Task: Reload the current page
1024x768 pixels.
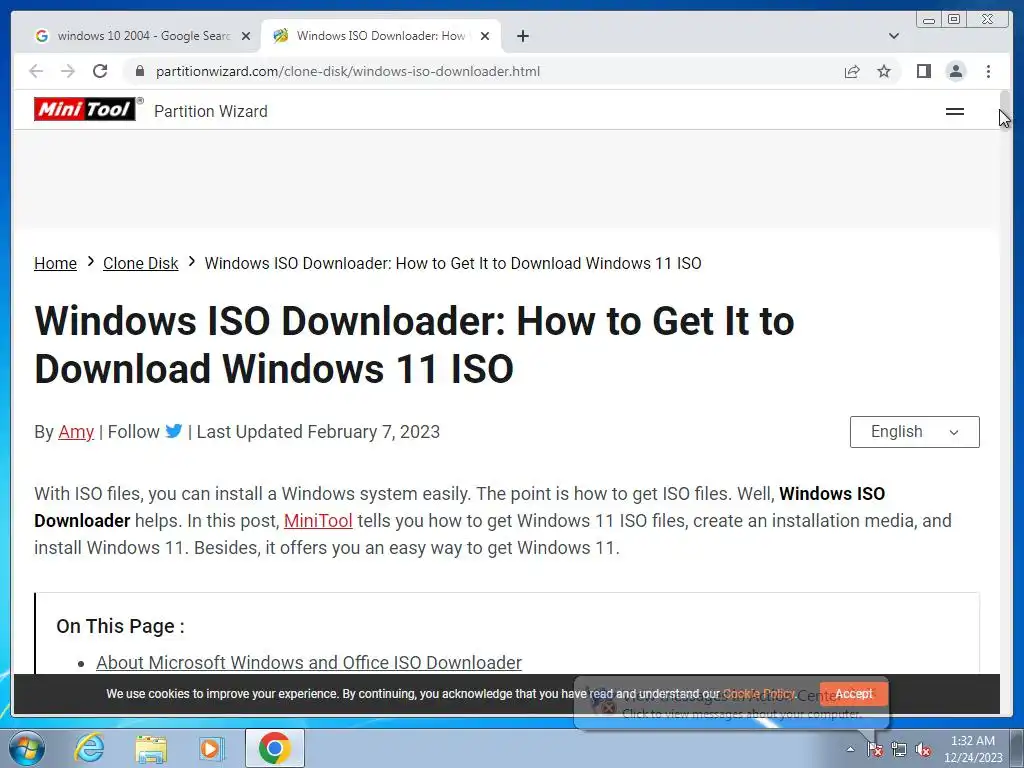Action: pos(100,71)
